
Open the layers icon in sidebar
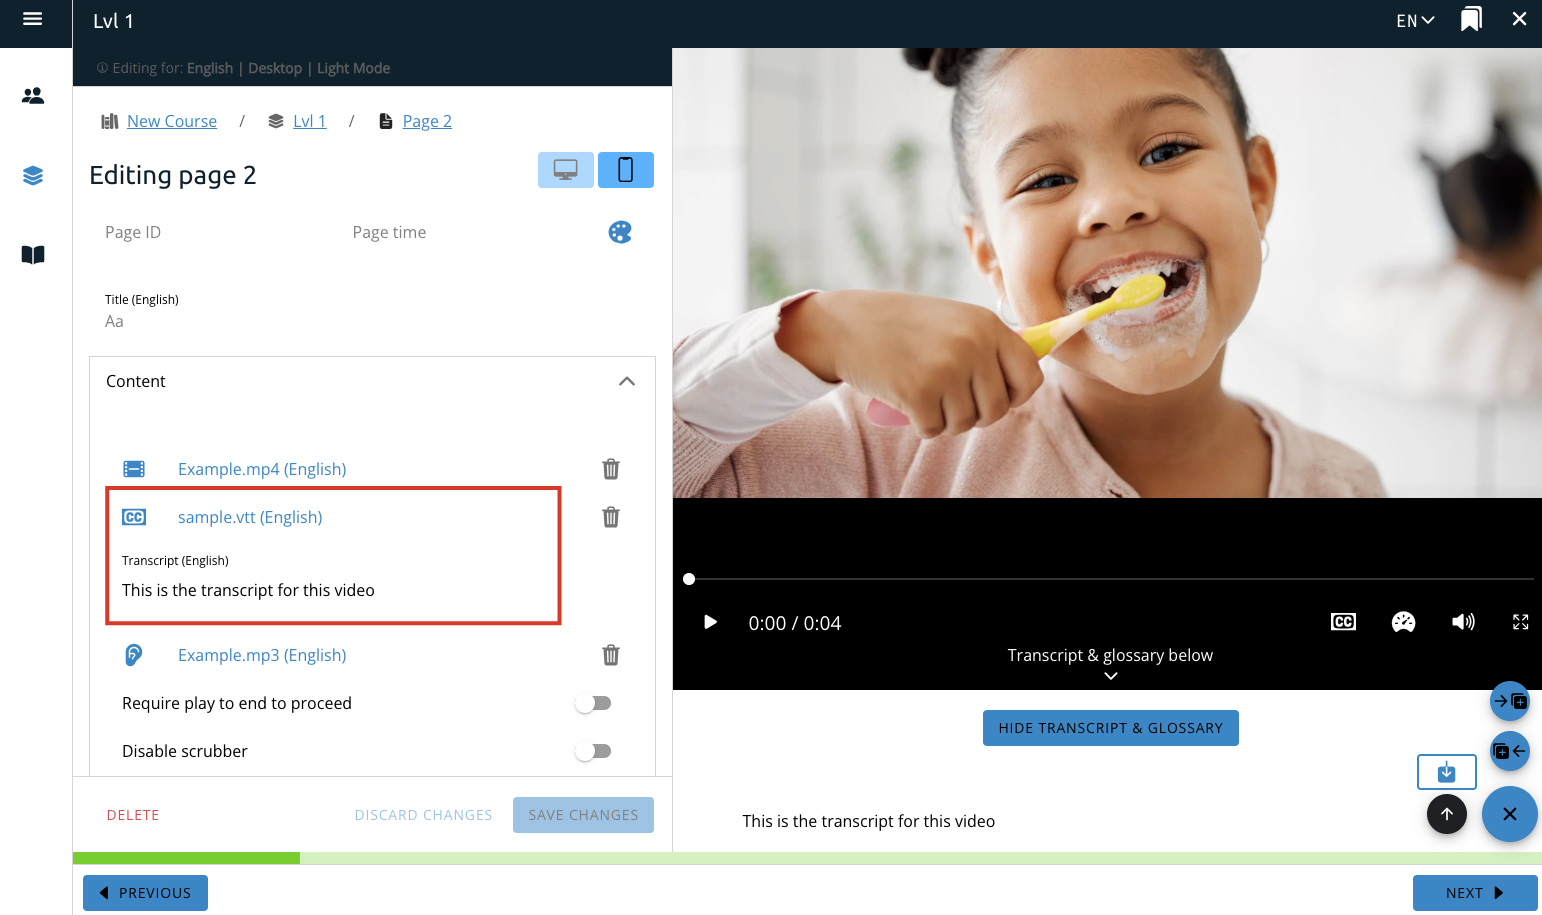tap(33, 176)
